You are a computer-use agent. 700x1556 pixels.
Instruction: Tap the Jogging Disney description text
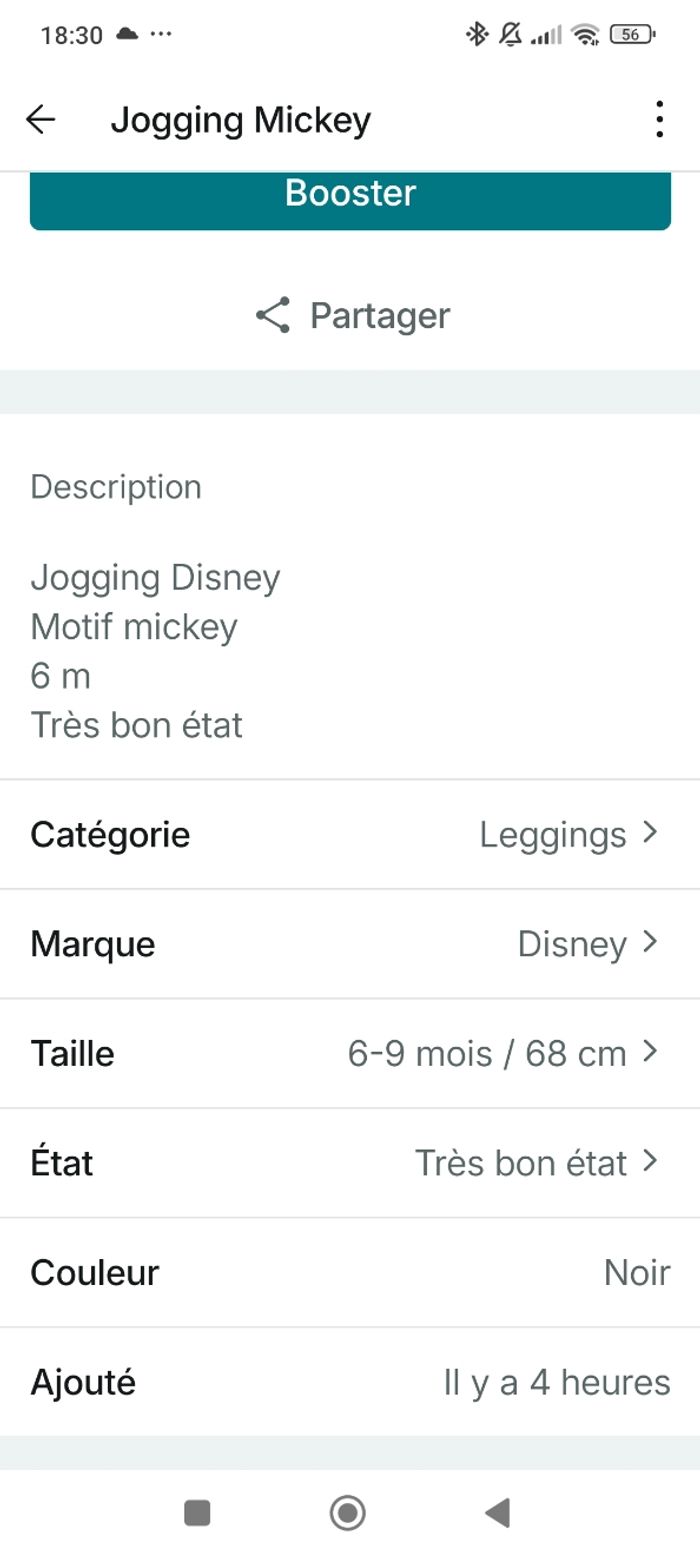coord(155,577)
